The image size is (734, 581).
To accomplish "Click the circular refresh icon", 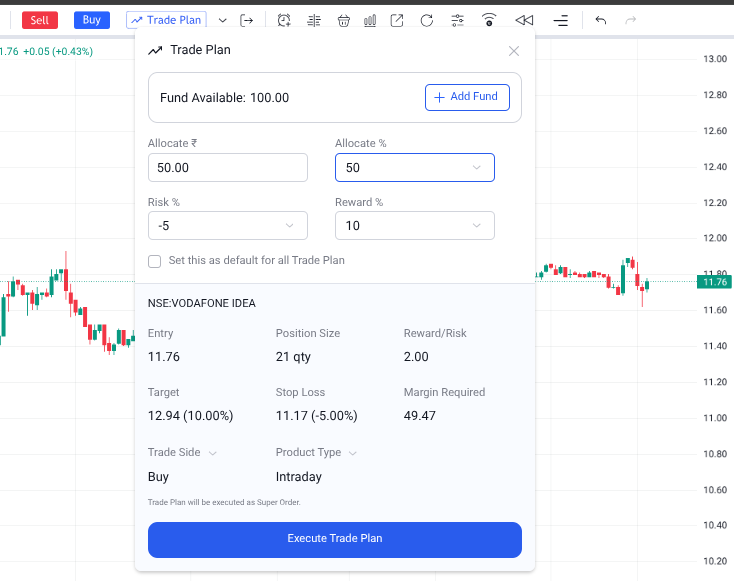I will tap(427, 20).
